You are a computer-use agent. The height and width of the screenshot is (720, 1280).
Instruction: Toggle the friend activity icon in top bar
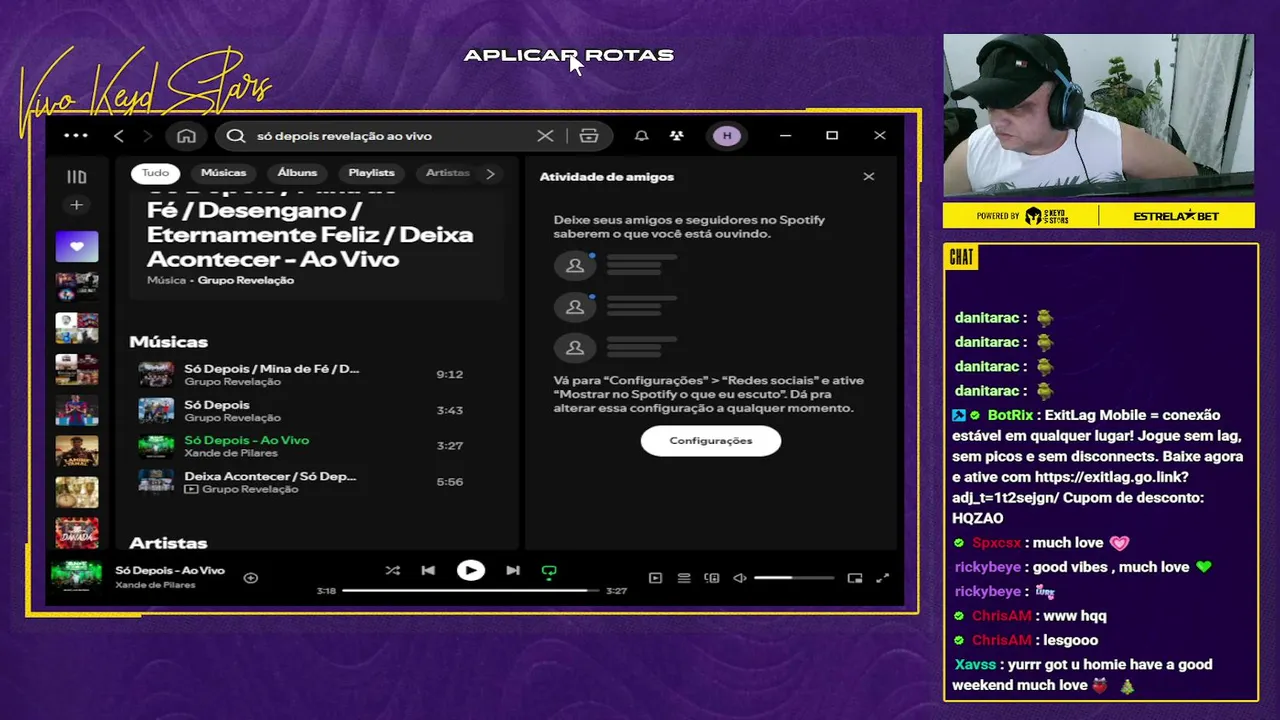click(x=677, y=136)
